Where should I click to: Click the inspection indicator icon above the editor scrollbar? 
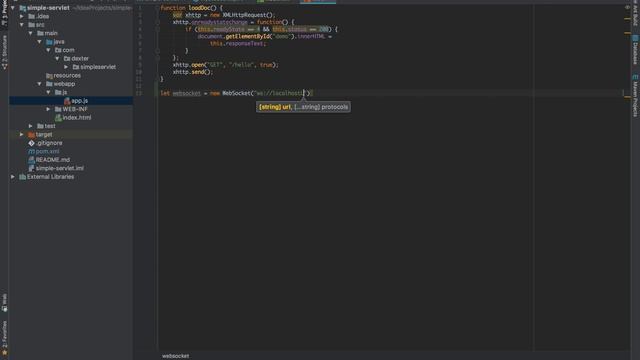(x=627, y=7)
